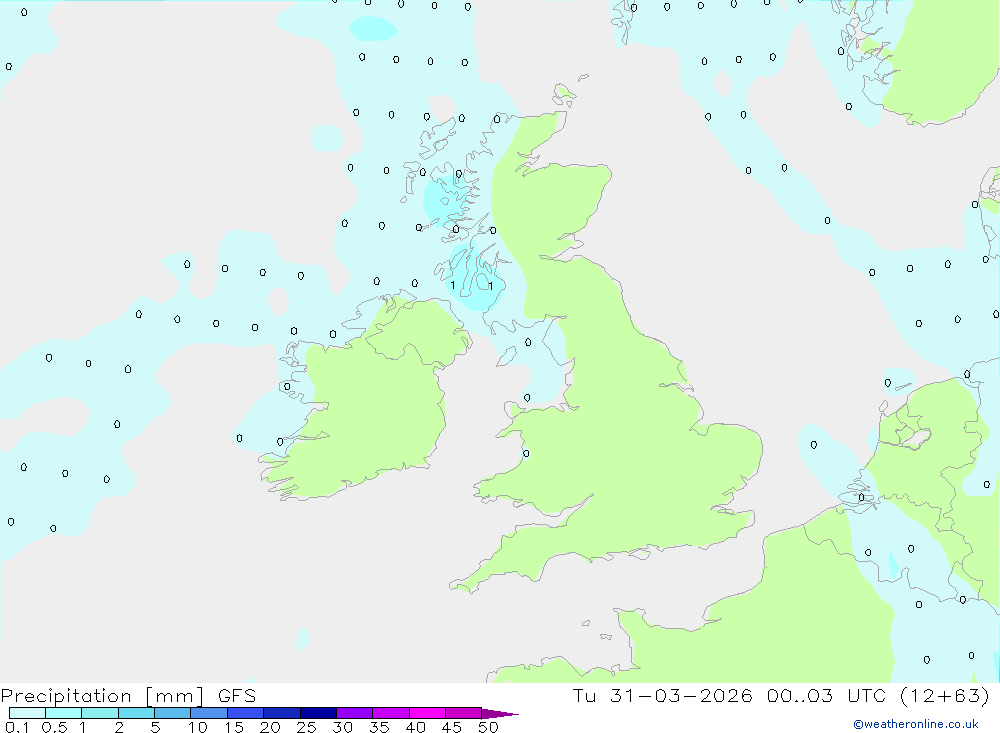Click the "Tu 31-03-2026" date text

point(663,695)
